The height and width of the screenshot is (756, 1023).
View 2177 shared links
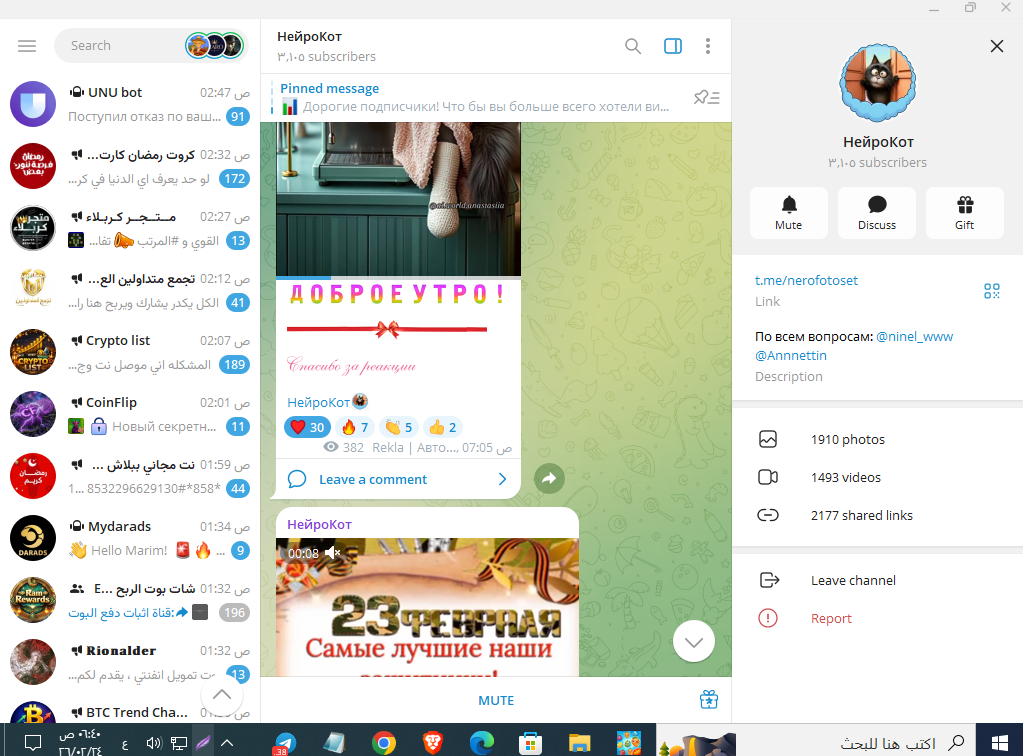pyautogui.click(x=878, y=515)
